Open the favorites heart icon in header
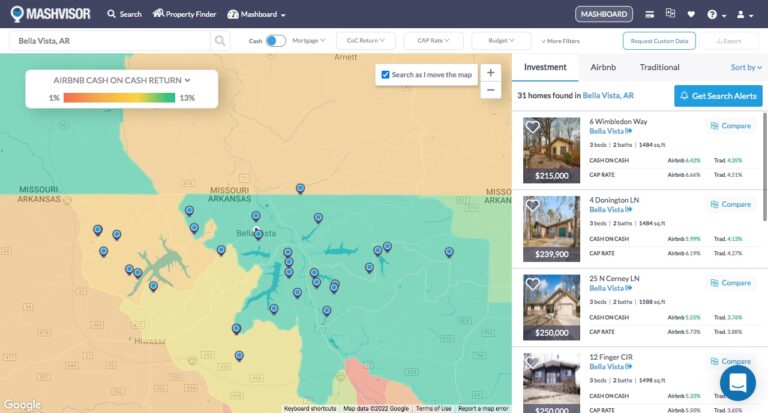Screen dimensions: 768x413 click(691, 14)
